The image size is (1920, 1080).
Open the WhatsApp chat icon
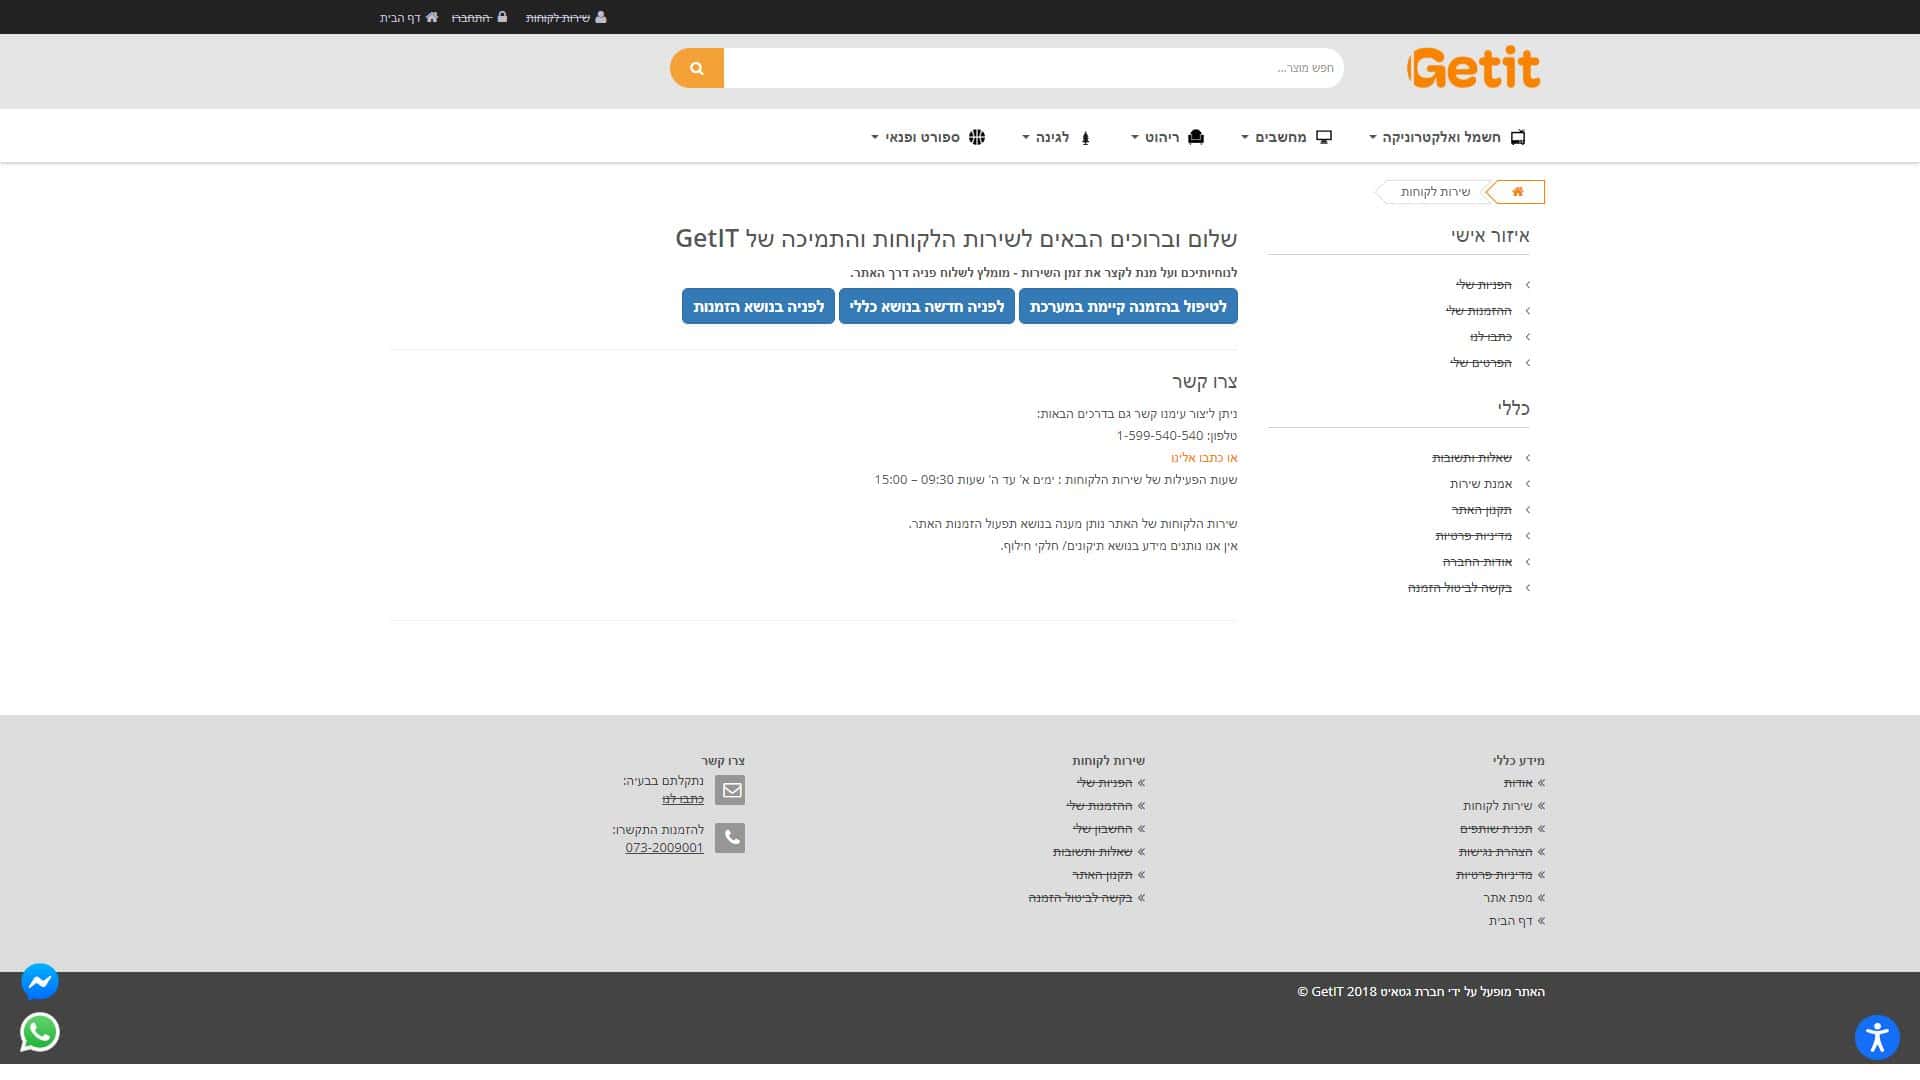pyautogui.click(x=40, y=1032)
